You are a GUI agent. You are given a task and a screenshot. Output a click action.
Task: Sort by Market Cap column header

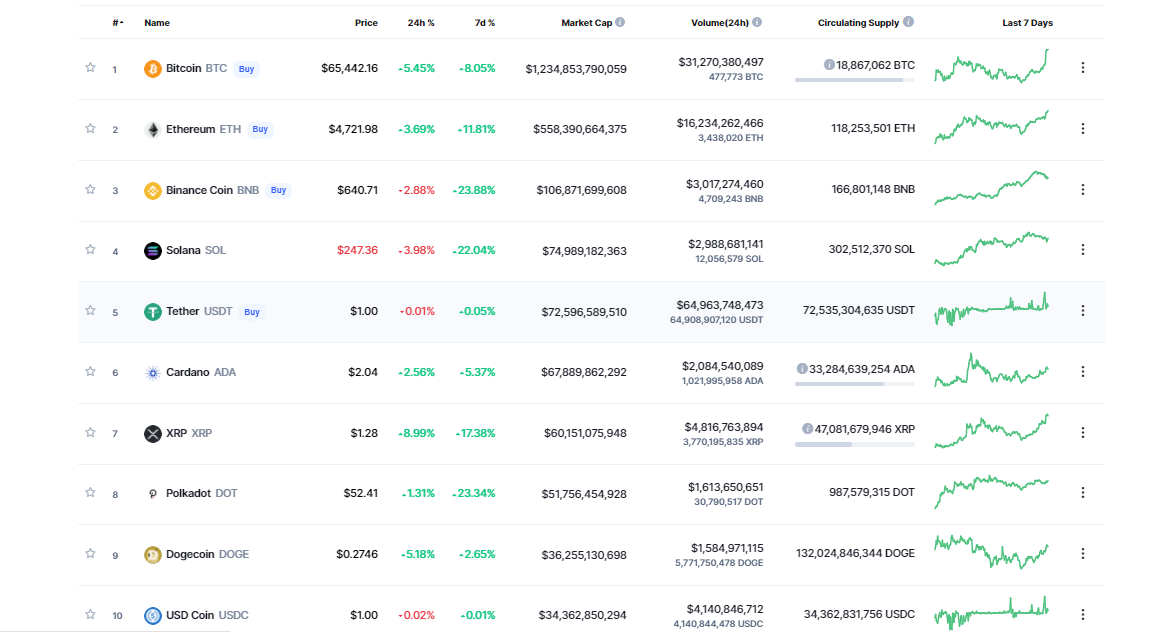(x=586, y=22)
